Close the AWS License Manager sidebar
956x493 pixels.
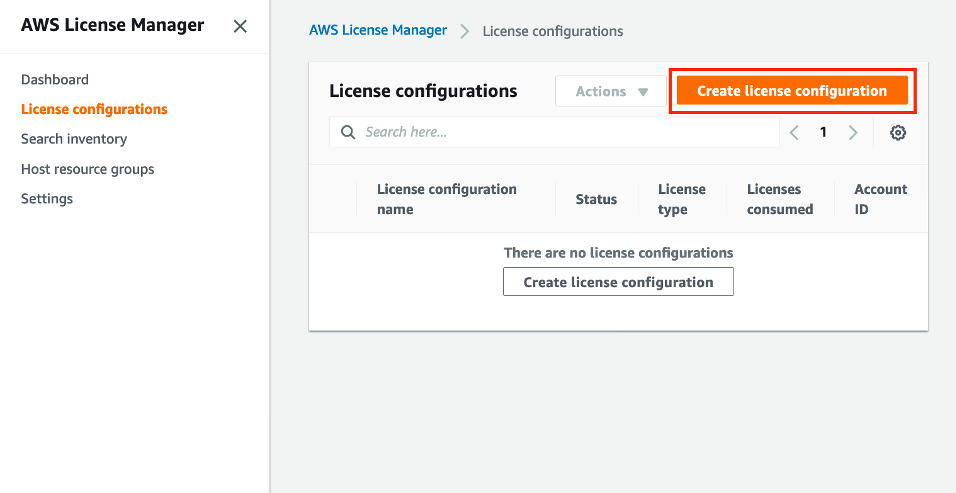point(240,26)
